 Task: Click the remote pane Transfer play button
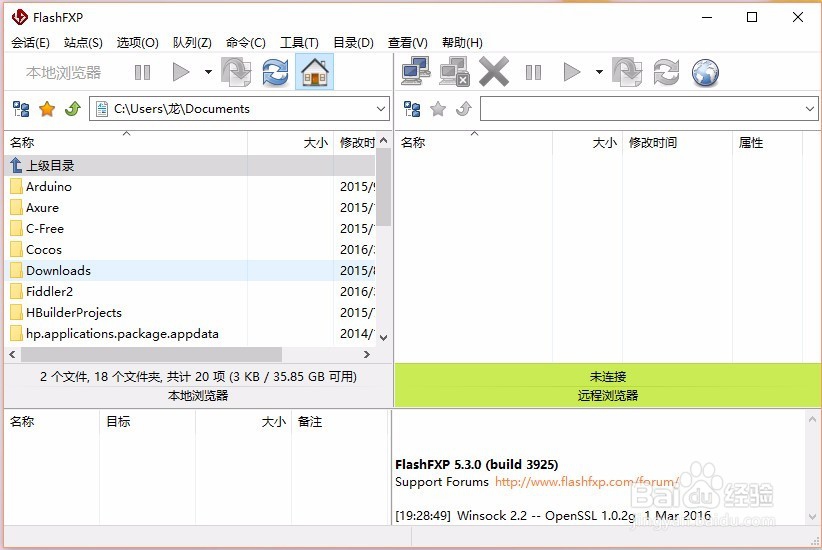571,72
